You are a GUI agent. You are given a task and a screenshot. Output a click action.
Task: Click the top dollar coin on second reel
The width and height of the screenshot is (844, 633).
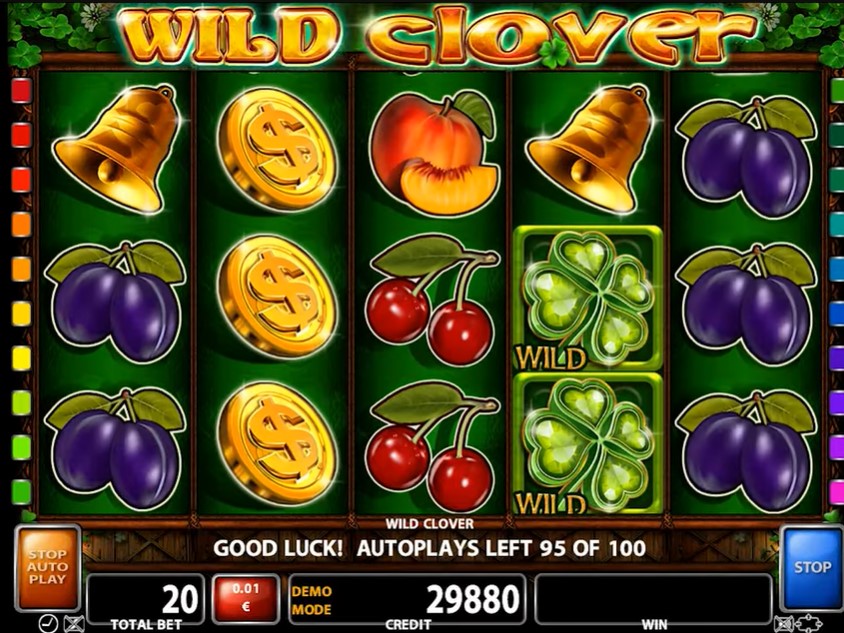tap(277, 150)
